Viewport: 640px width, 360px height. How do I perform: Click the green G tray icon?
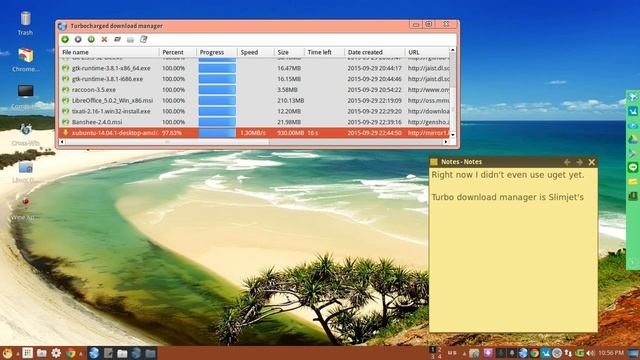coord(580,353)
